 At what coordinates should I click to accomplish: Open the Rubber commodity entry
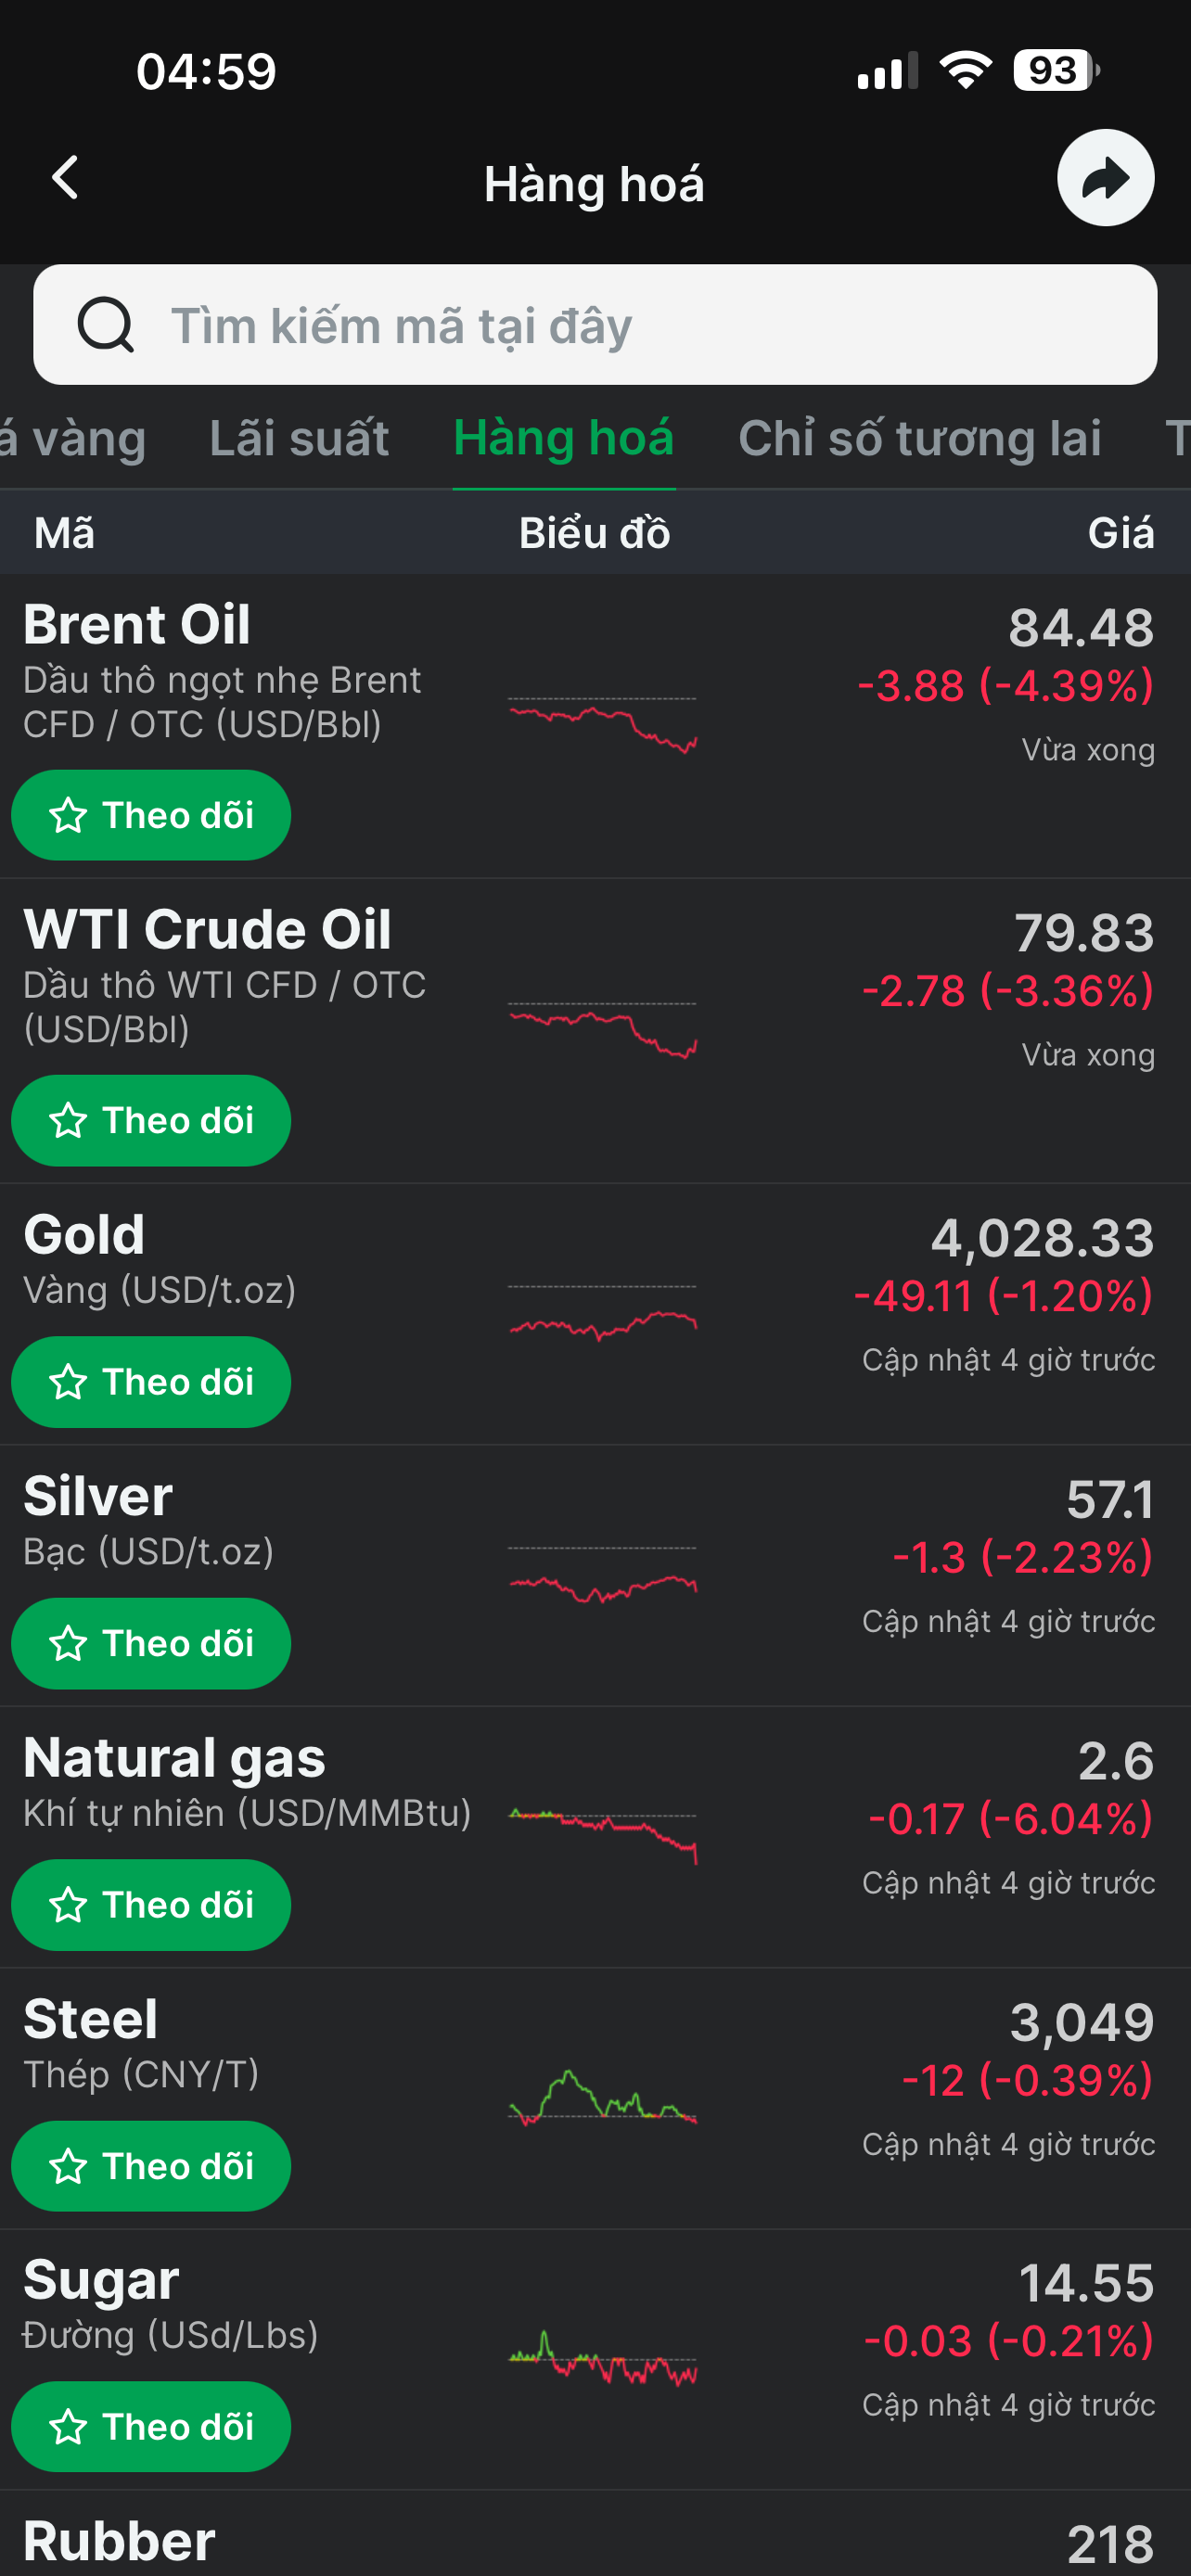[x=595, y=2536]
